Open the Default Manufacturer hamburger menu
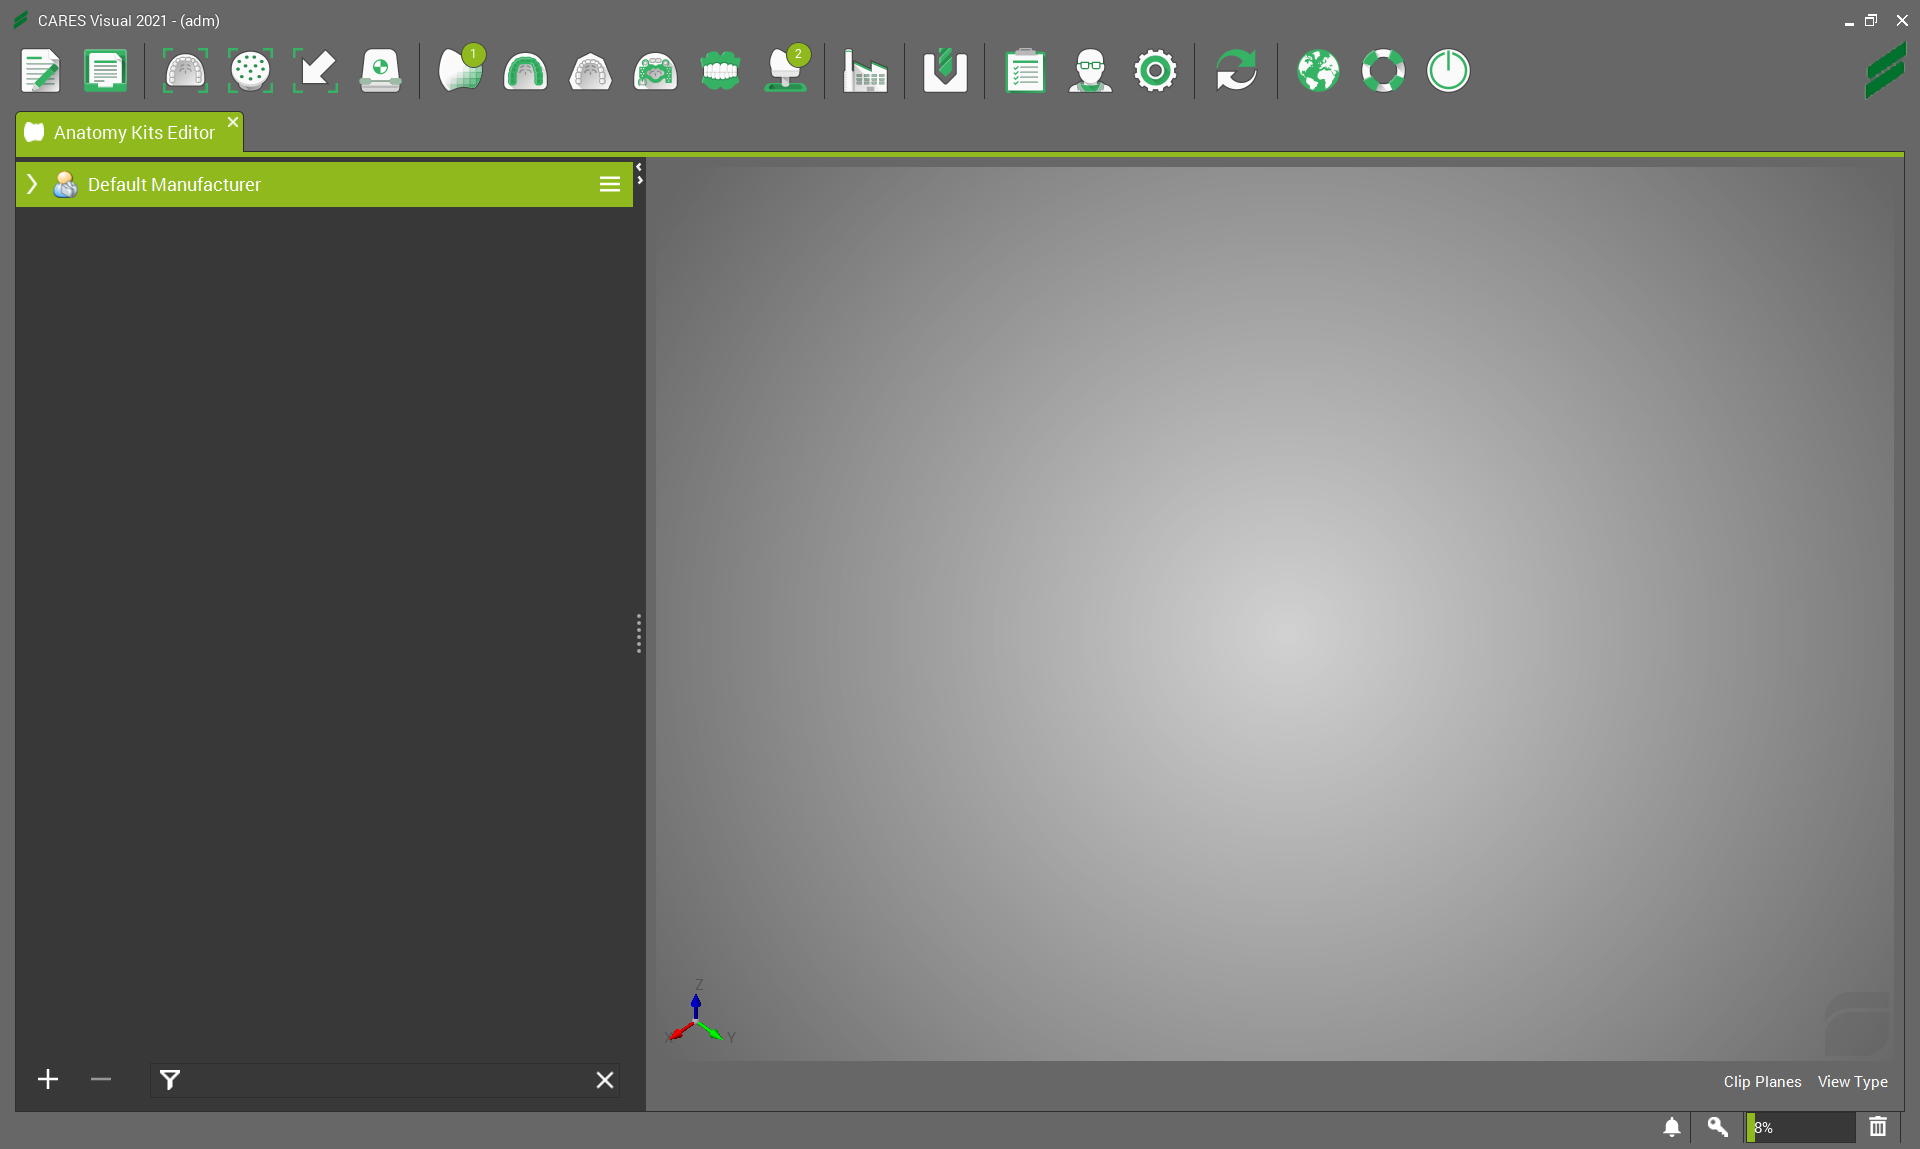This screenshot has width=1920, height=1149. click(609, 184)
